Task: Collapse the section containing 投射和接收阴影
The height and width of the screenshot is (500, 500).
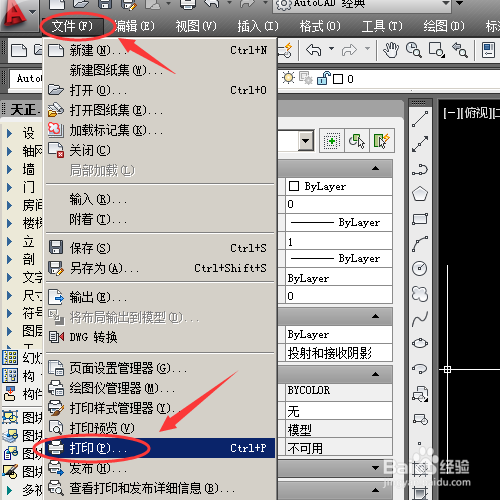Action: point(375,316)
